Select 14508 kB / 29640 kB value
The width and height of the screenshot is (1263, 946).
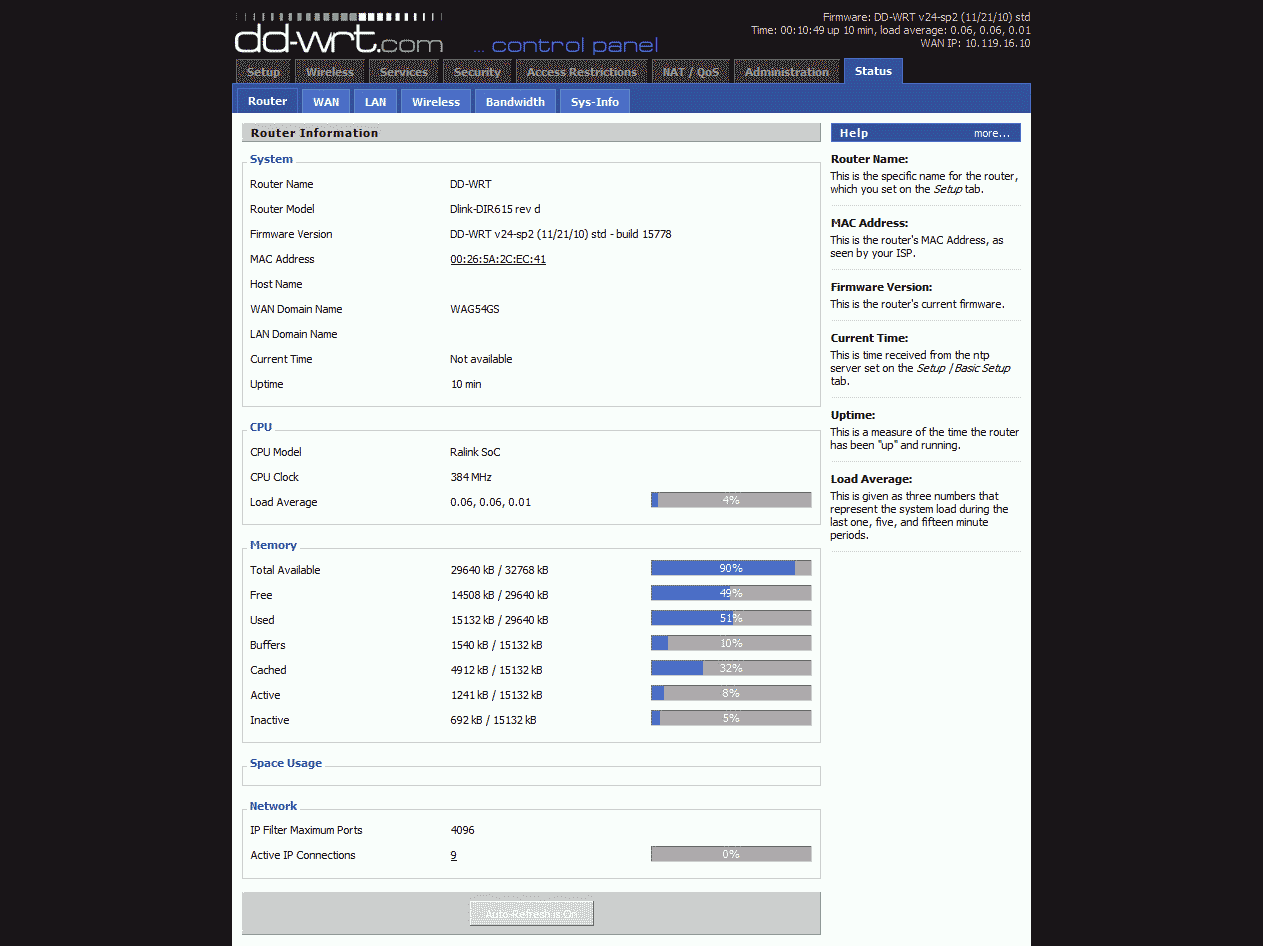[499, 595]
